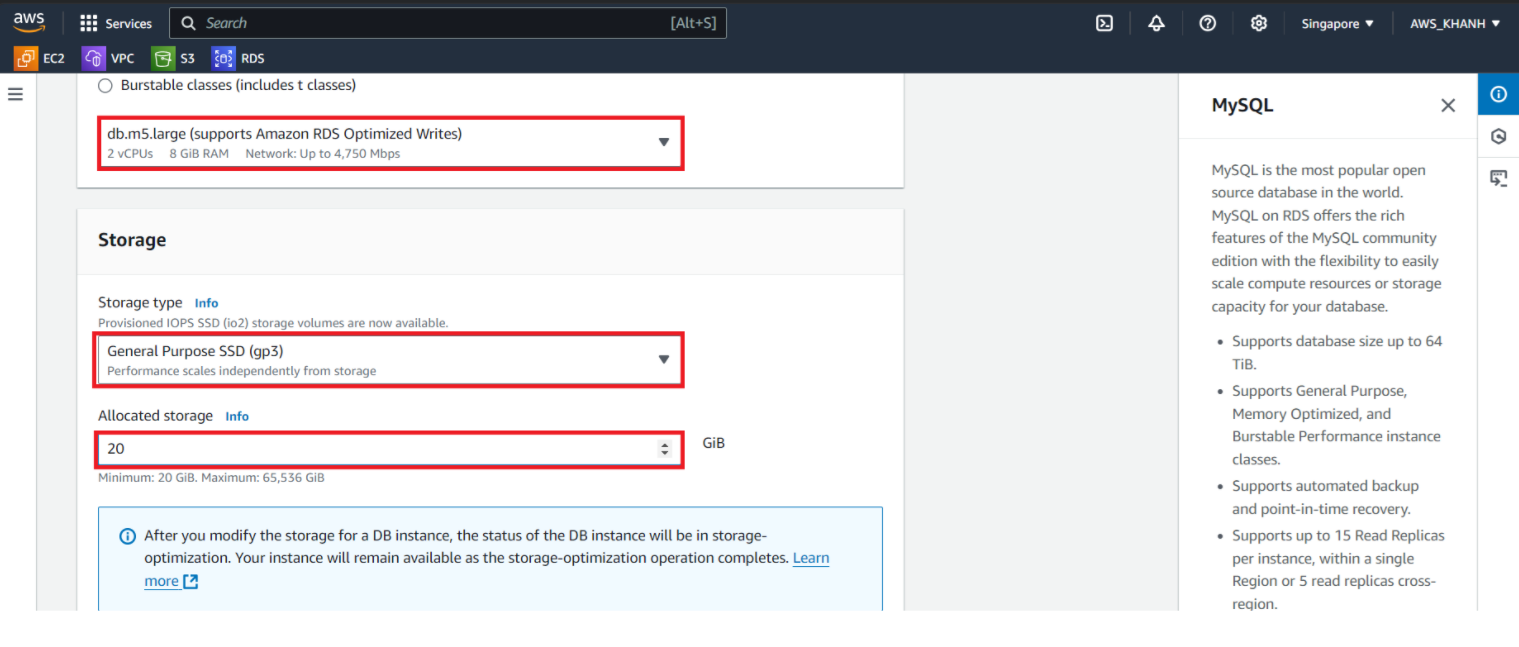
Task: Click the Allocated storage input field
Action: [391, 450]
